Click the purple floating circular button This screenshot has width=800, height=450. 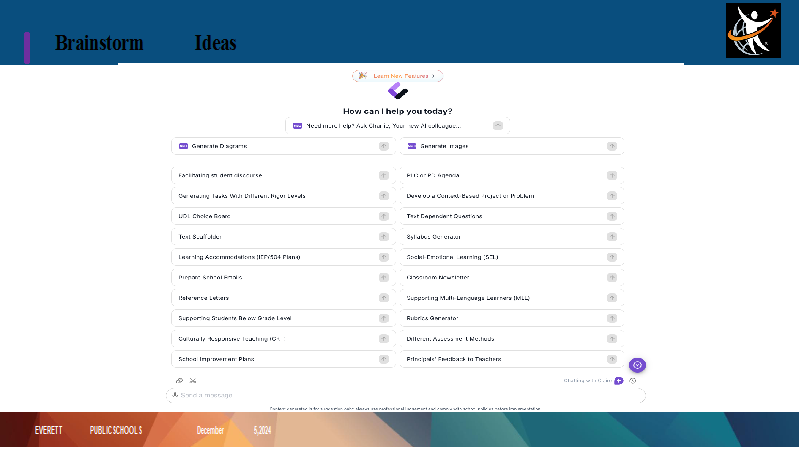[637, 365]
